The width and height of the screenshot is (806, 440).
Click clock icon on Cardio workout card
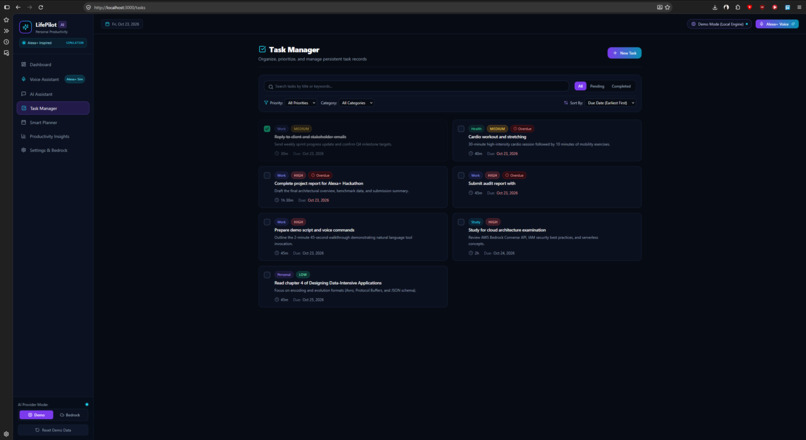471,154
